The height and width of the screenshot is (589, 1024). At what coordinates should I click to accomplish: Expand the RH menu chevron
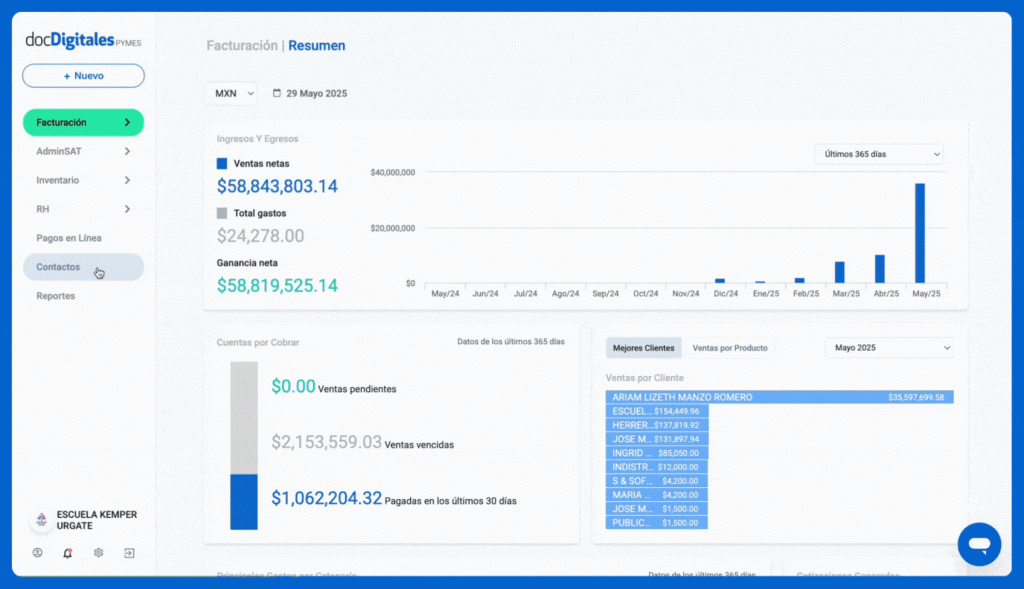coord(127,209)
